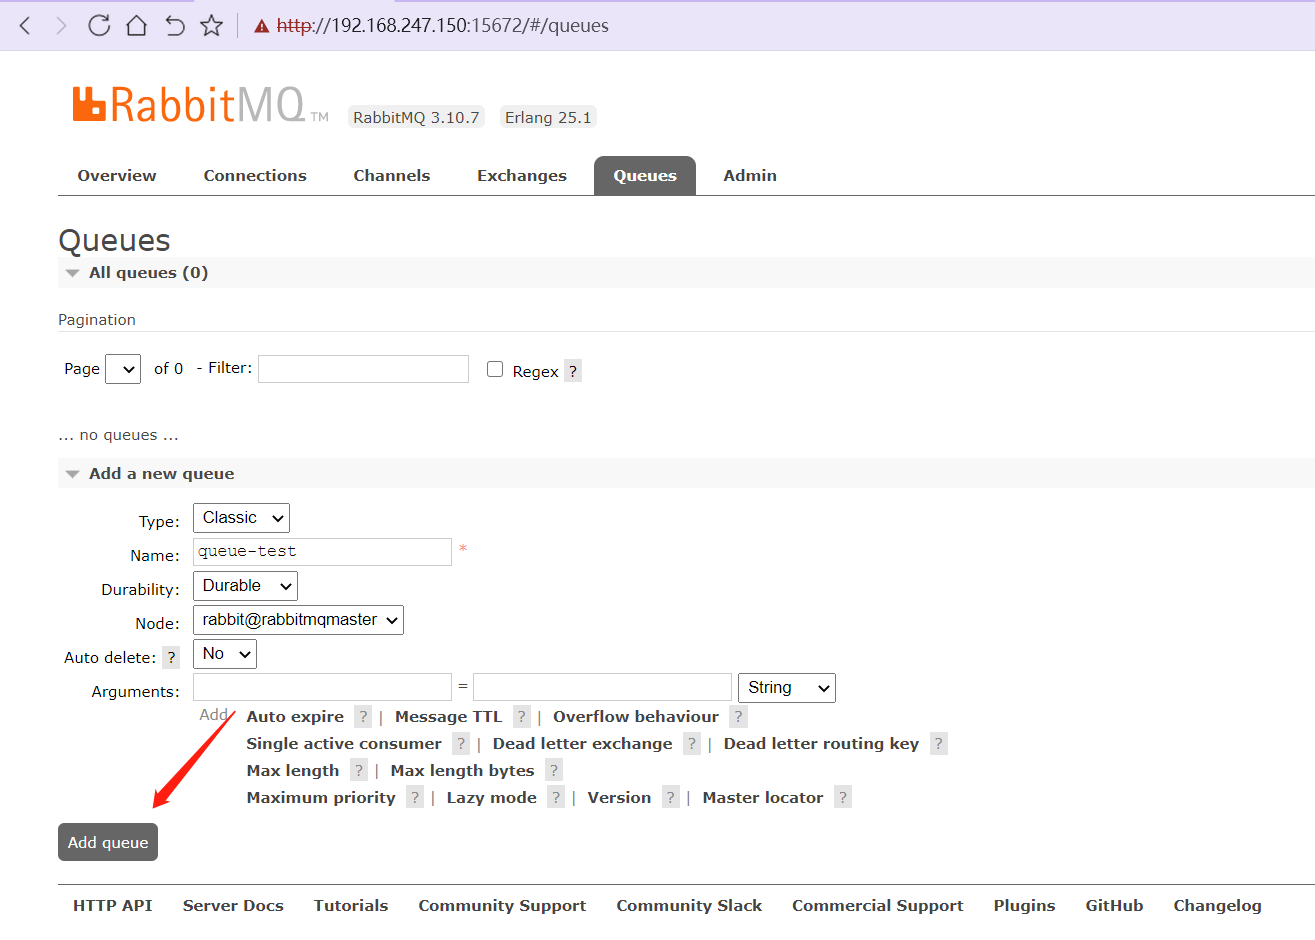The height and width of the screenshot is (940, 1315).
Task: Add the Master locator argument
Action: point(763,798)
